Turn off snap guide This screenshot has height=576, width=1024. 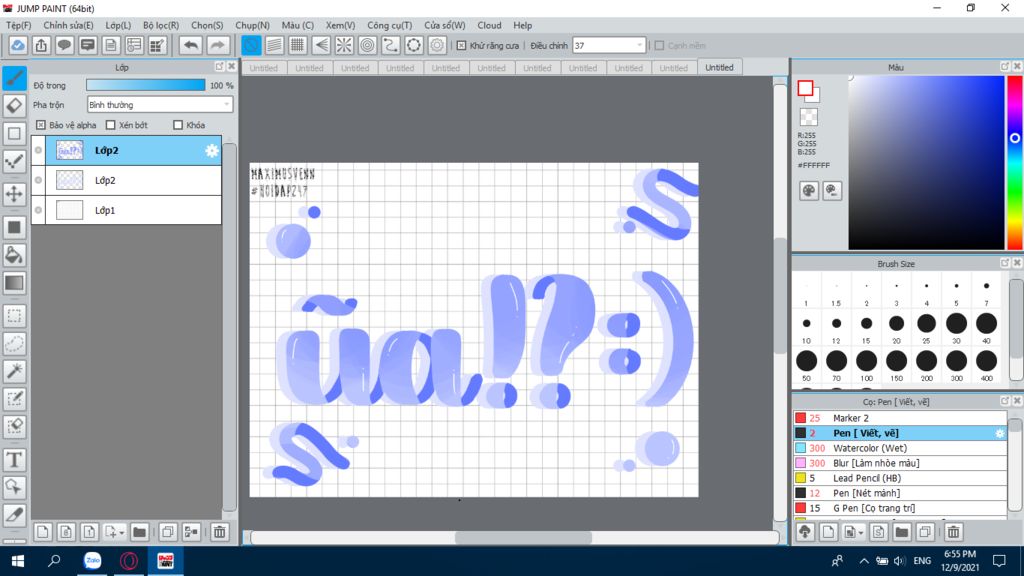coord(251,45)
